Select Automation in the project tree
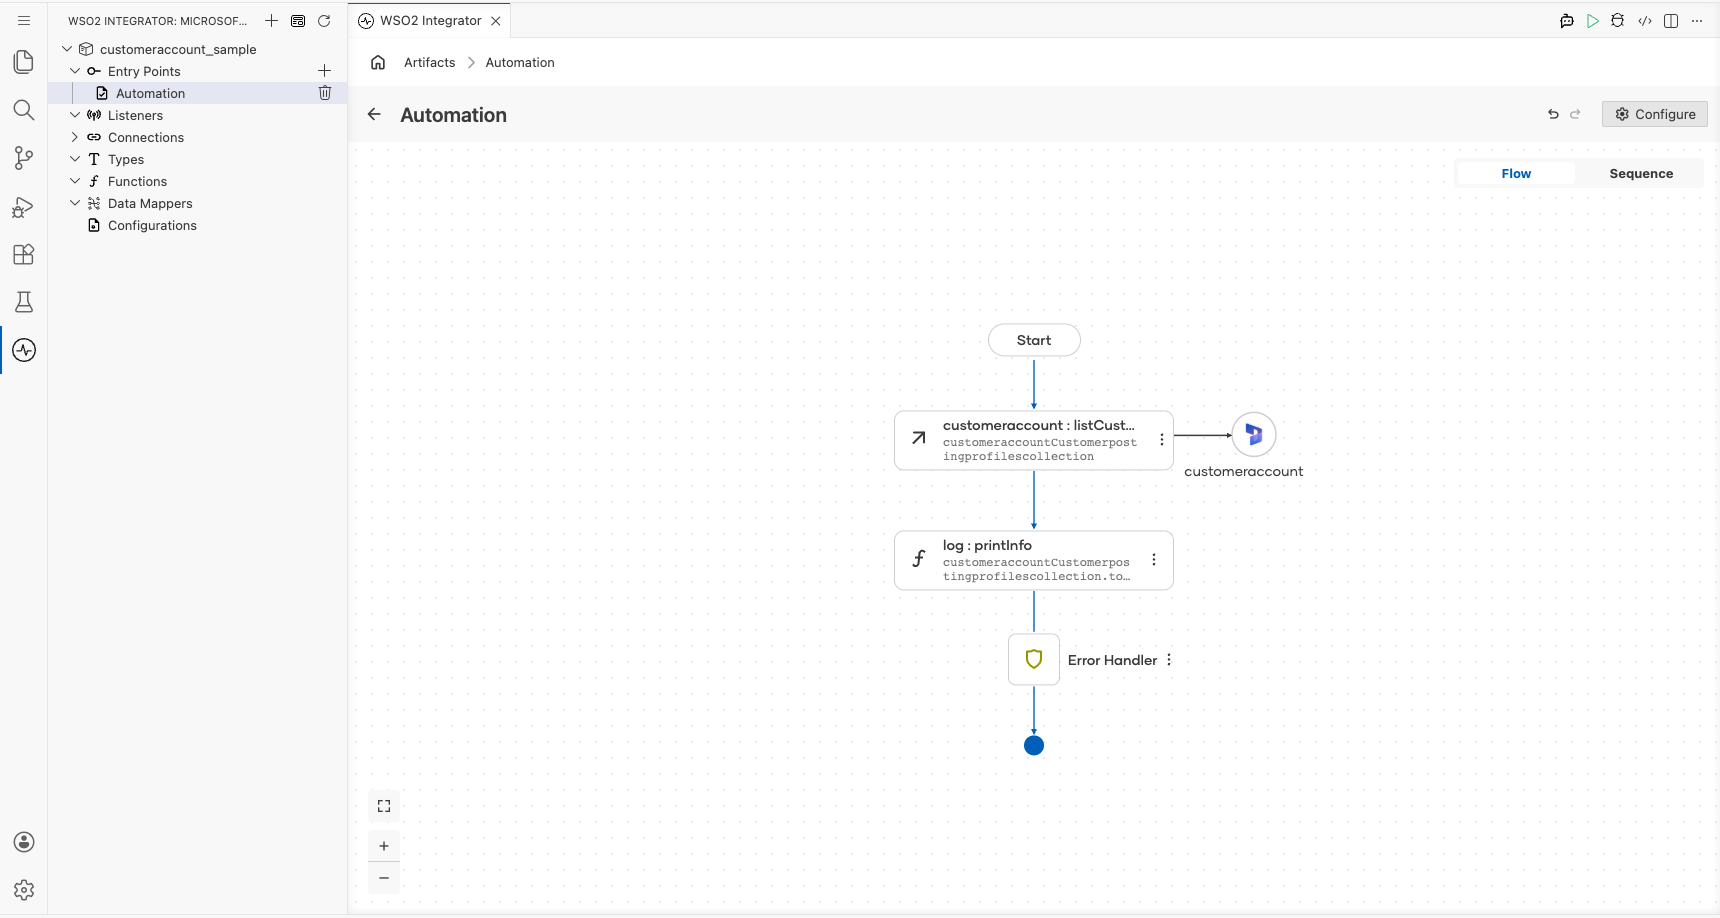Image resolution: width=1720 pixels, height=918 pixels. tap(150, 93)
